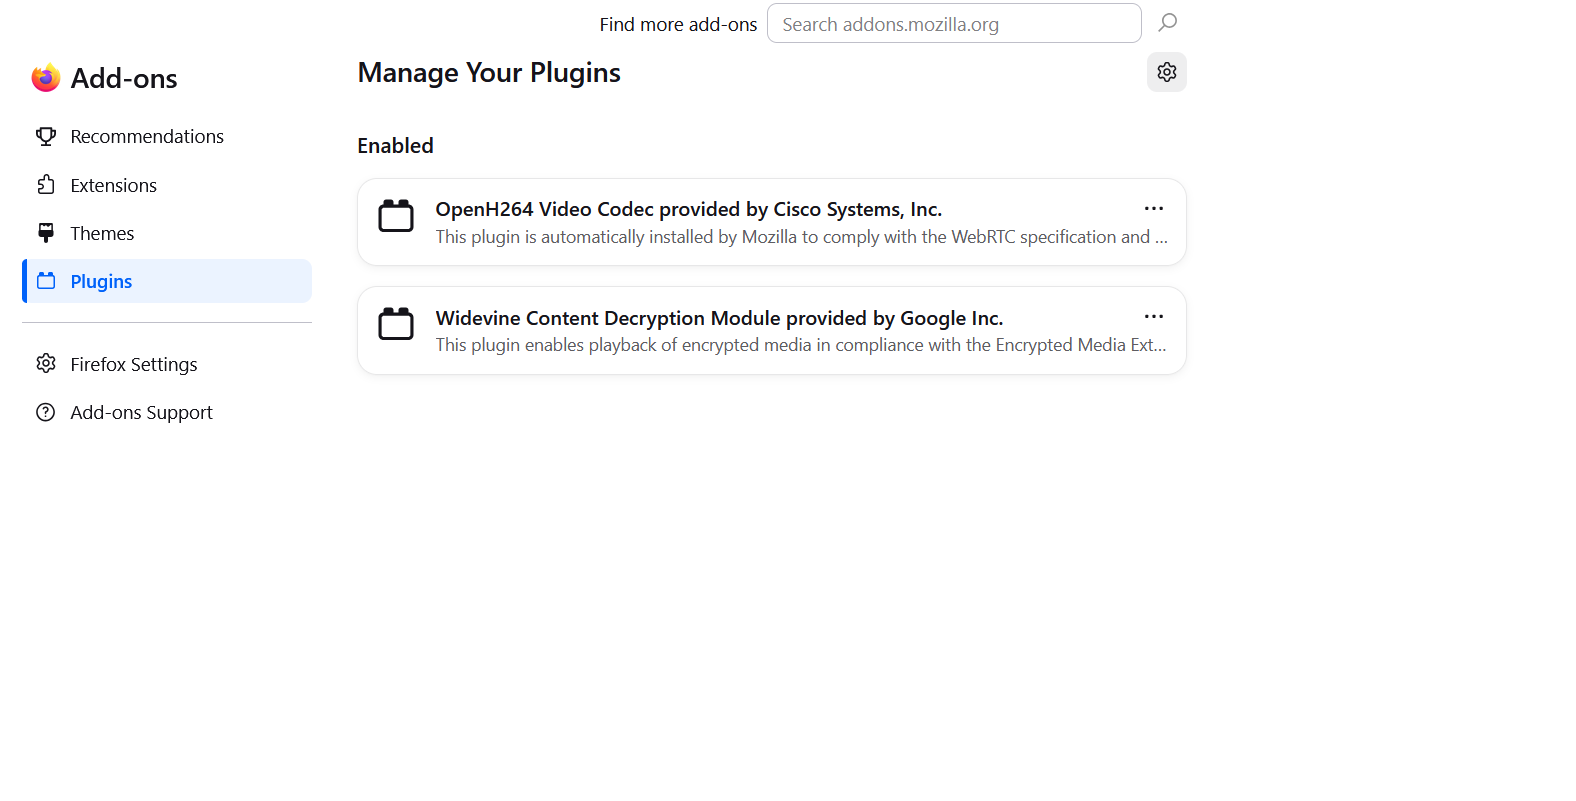Click the OpenH264 WebRTC description text

tap(801, 237)
